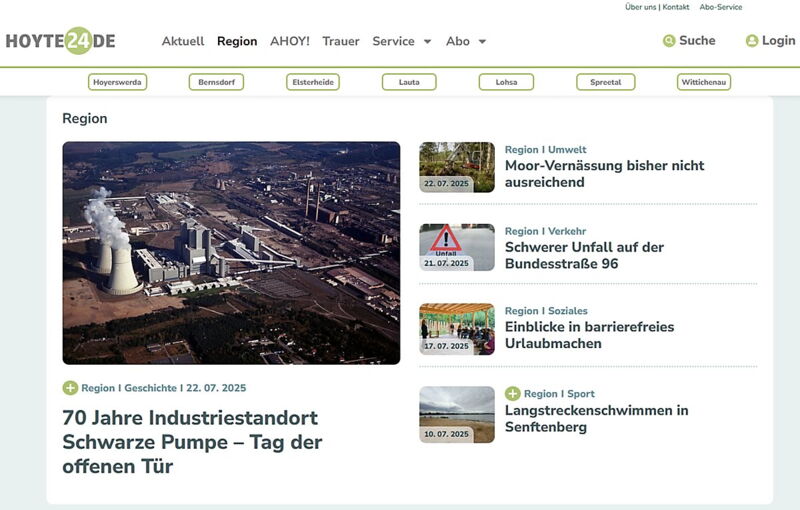Open headline Moor-Vernässung bisher nicht ausreichend

click(x=605, y=174)
